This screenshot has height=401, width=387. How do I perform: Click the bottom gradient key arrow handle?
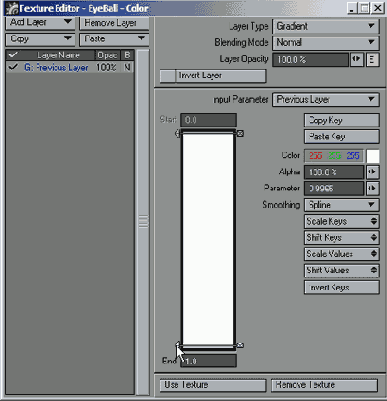[178, 345]
